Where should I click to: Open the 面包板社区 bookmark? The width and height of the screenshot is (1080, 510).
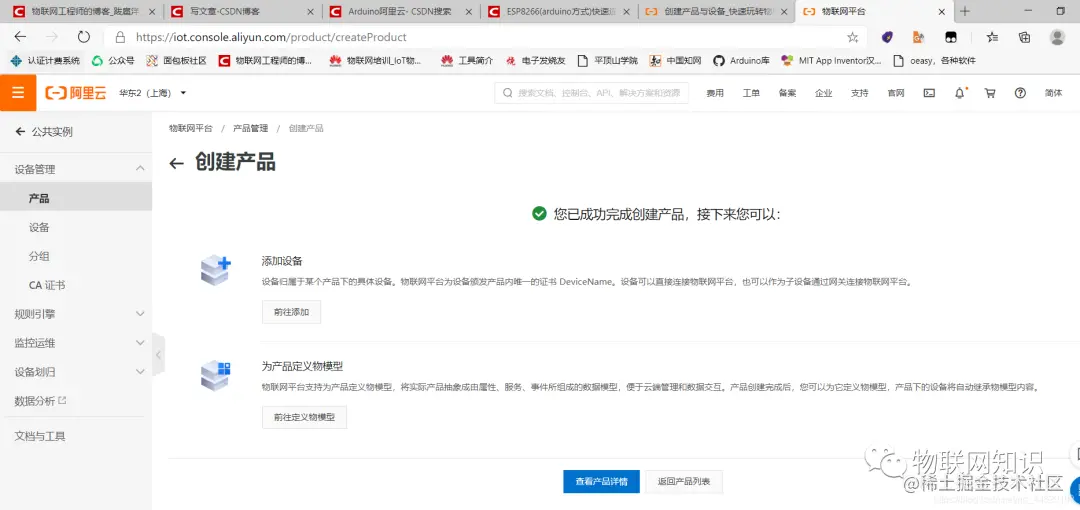[176, 61]
